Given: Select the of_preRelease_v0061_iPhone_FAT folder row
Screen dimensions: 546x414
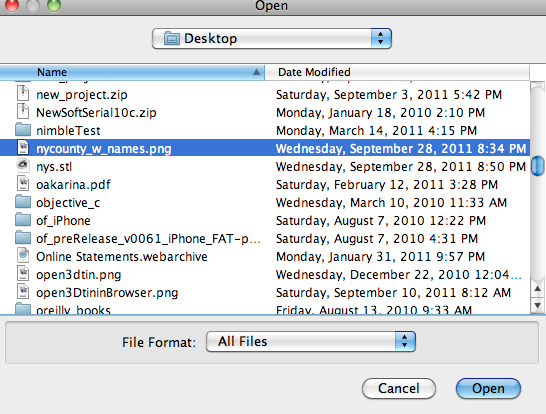Looking at the screenshot, I should [x=265, y=239].
